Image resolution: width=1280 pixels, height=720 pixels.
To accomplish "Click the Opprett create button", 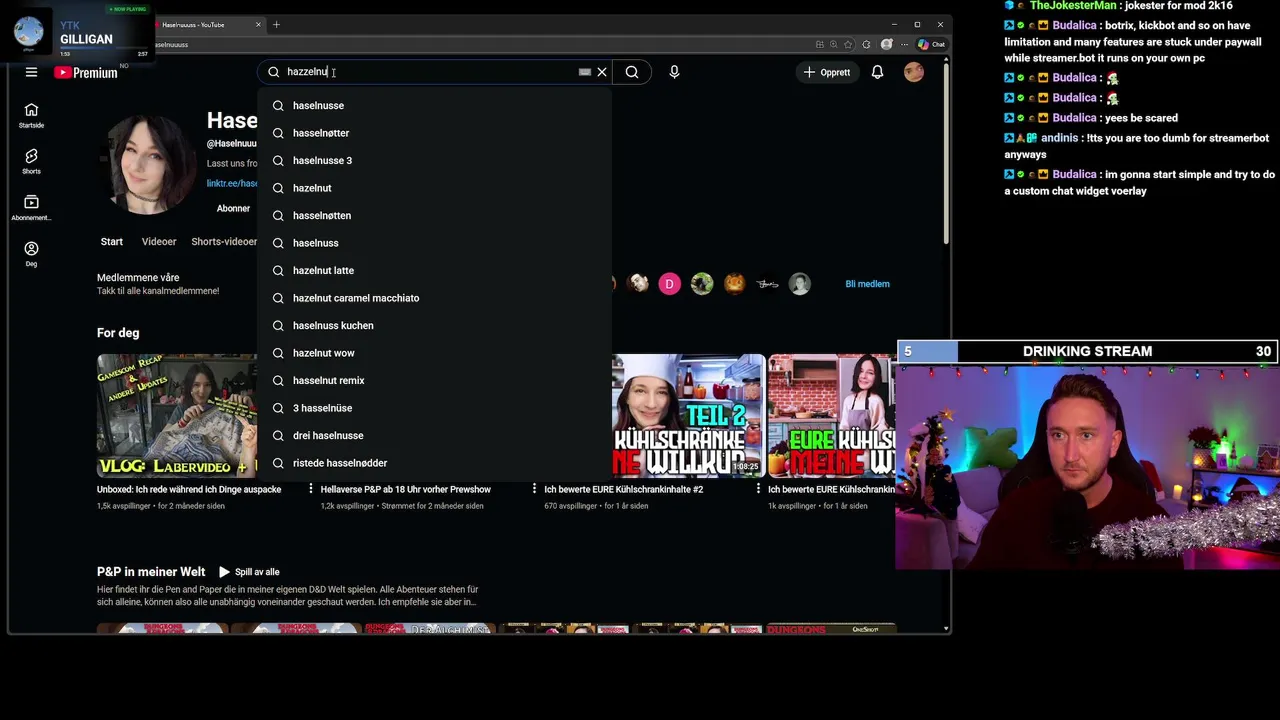I will click(827, 72).
